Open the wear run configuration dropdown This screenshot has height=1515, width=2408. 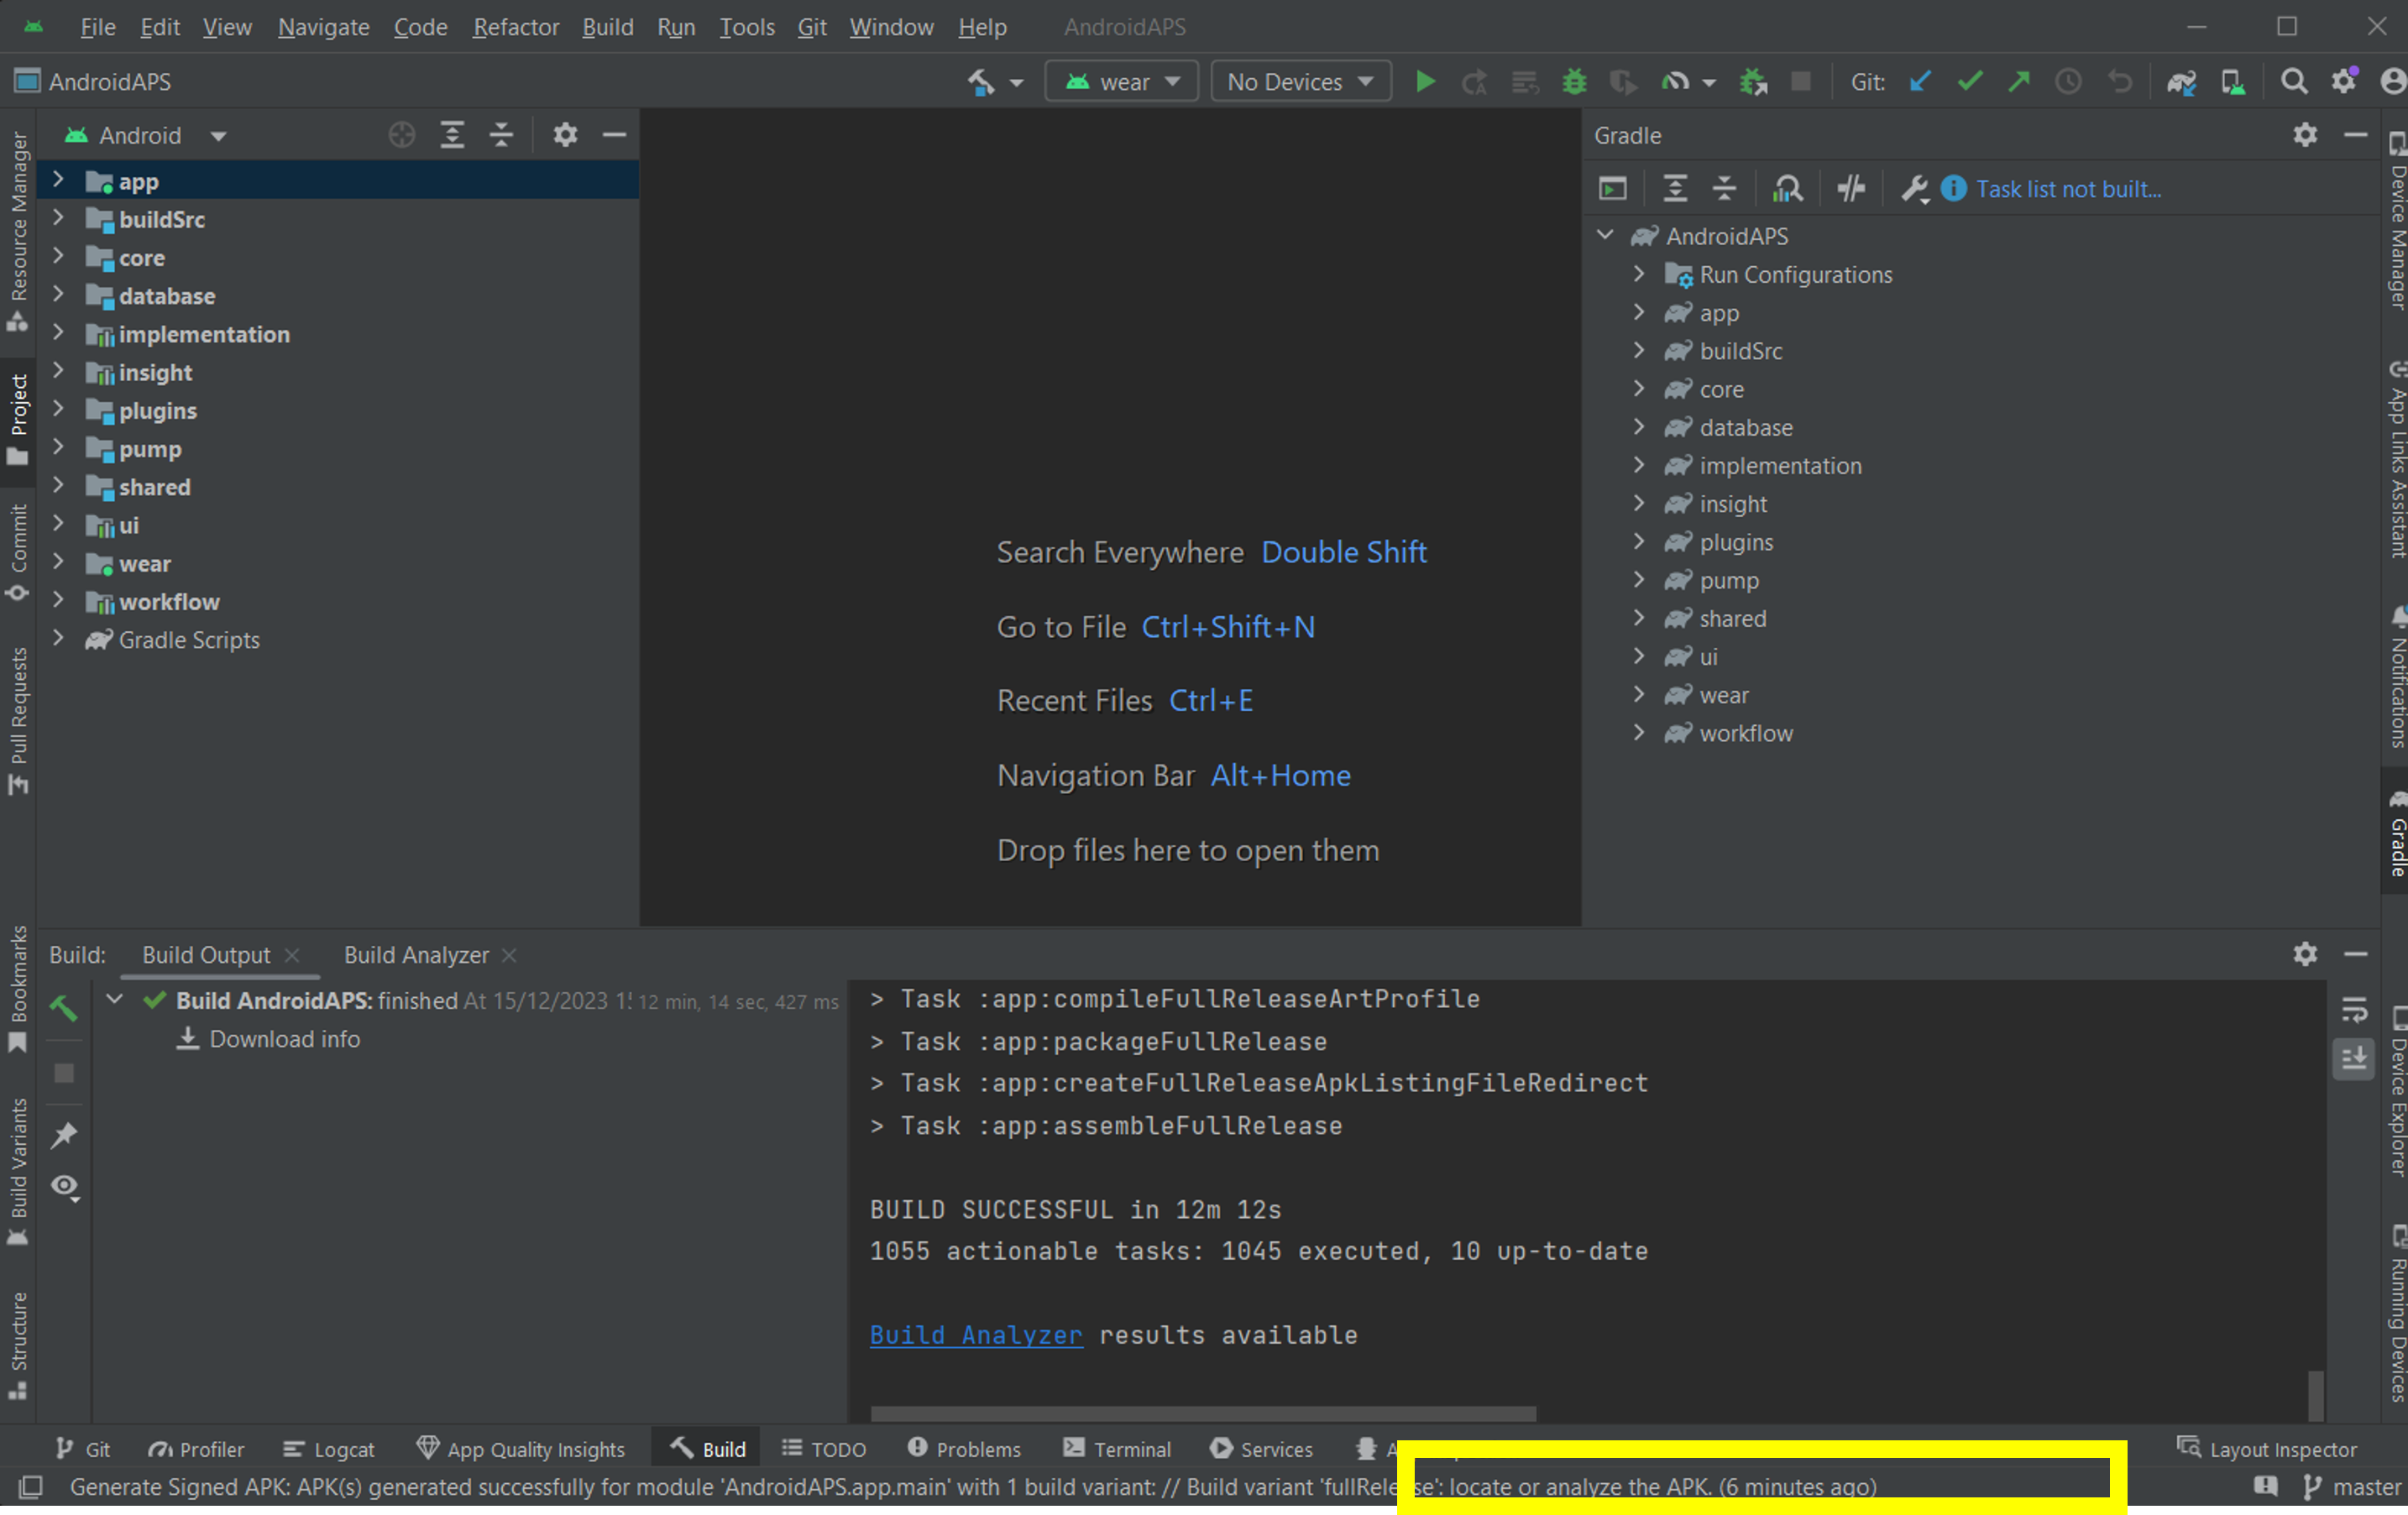tap(1121, 82)
